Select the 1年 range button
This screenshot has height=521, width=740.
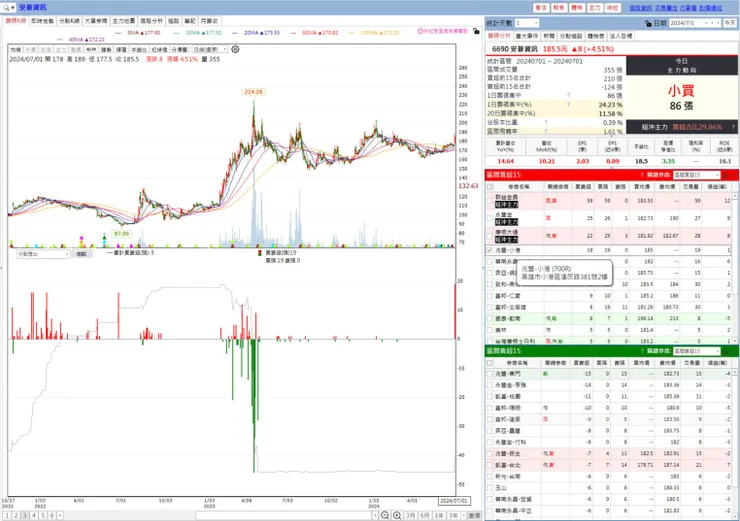[x=439, y=515]
